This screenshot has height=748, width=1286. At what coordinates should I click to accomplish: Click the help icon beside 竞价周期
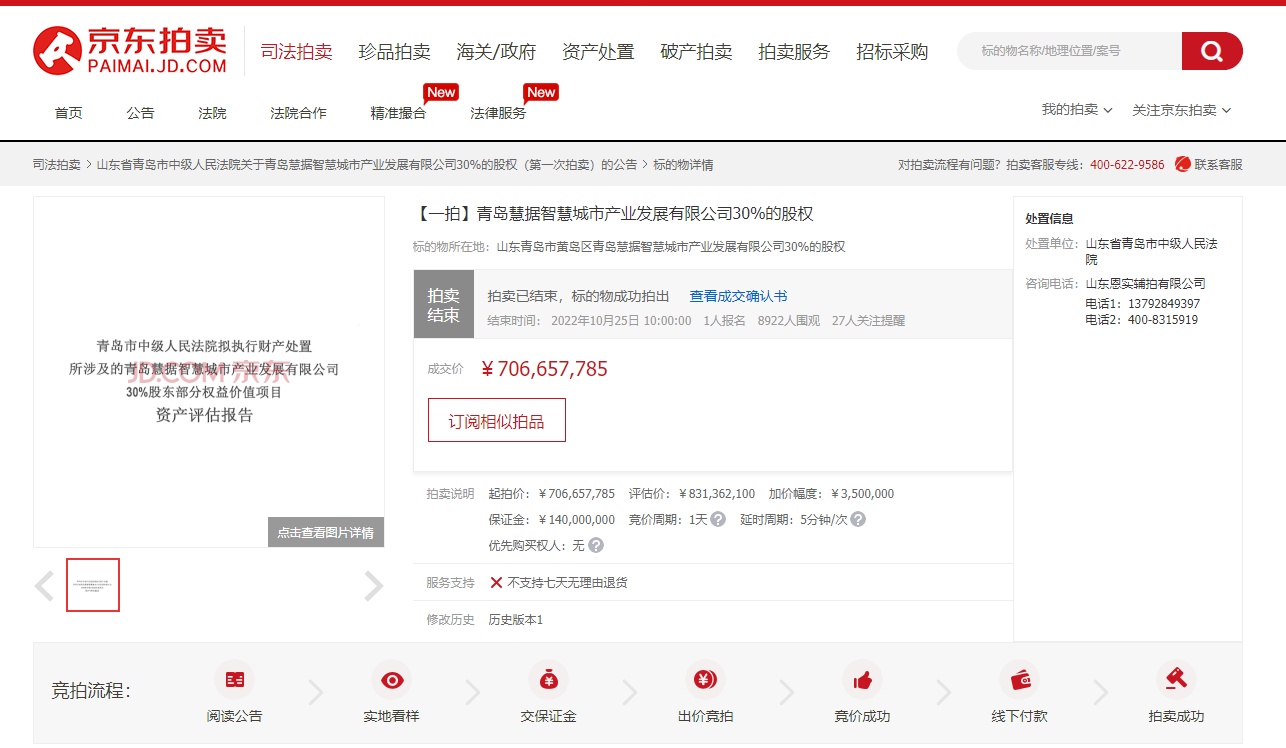coord(718,519)
